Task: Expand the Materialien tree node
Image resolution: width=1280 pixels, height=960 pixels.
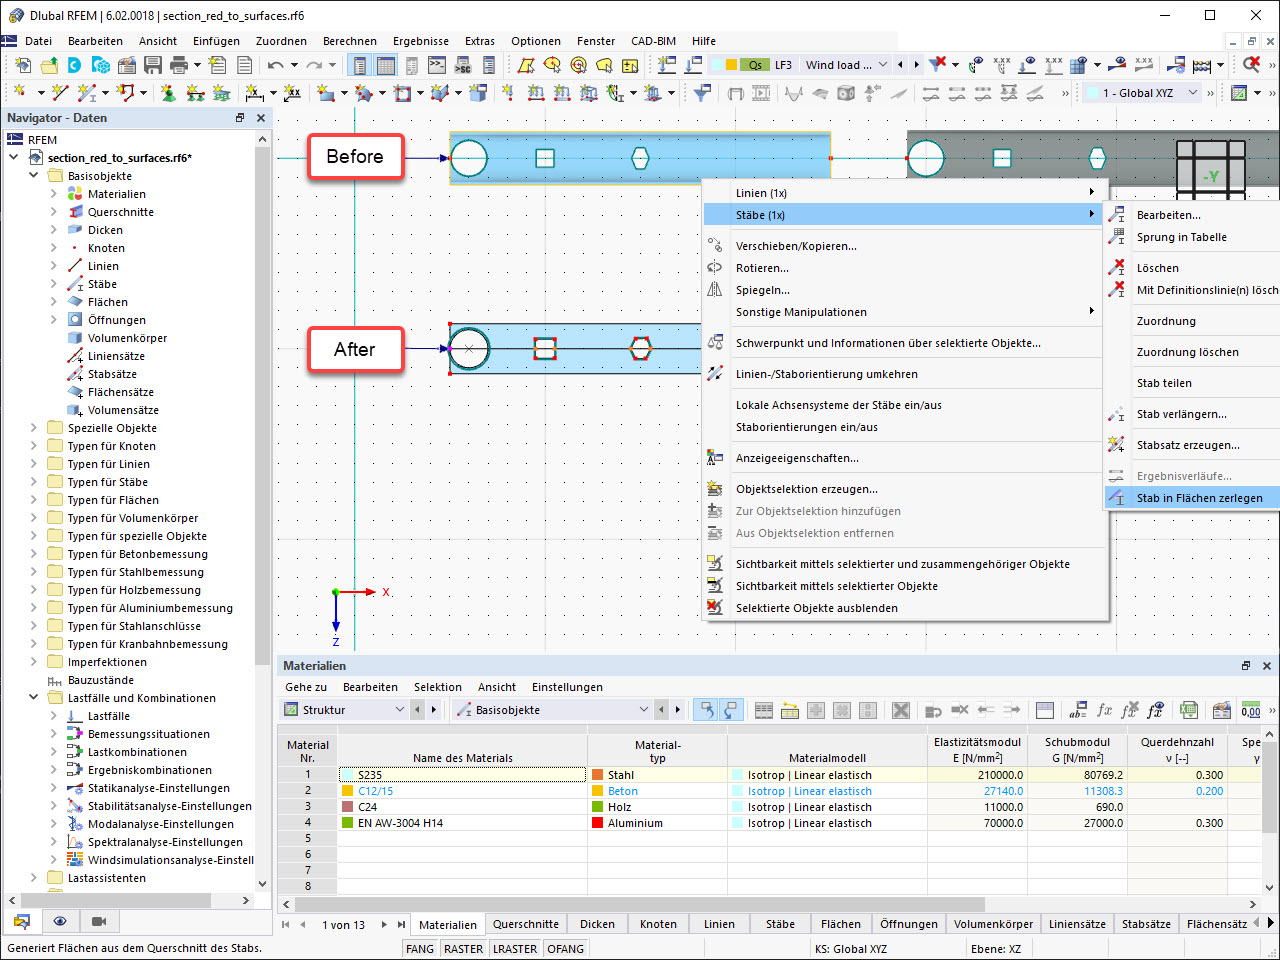Action: point(54,194)
